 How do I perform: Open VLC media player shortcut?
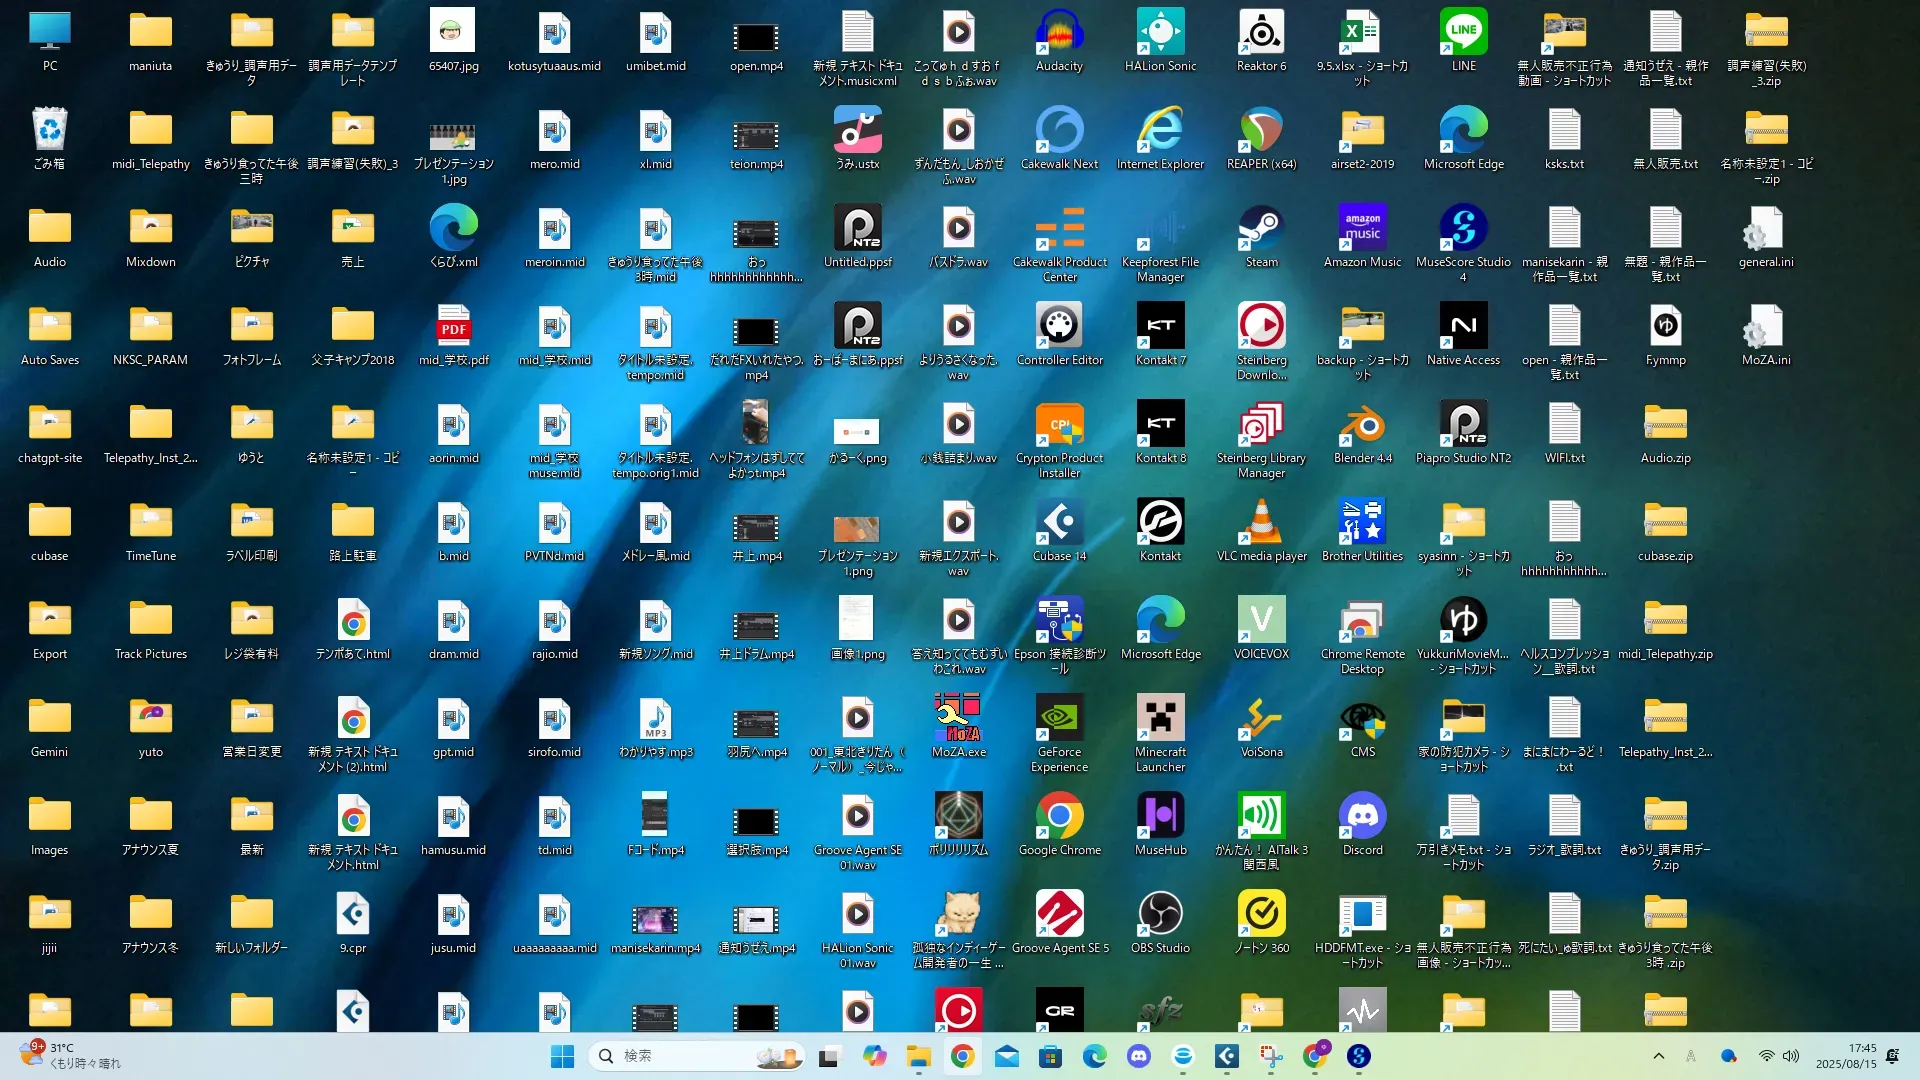(1261, 524)
